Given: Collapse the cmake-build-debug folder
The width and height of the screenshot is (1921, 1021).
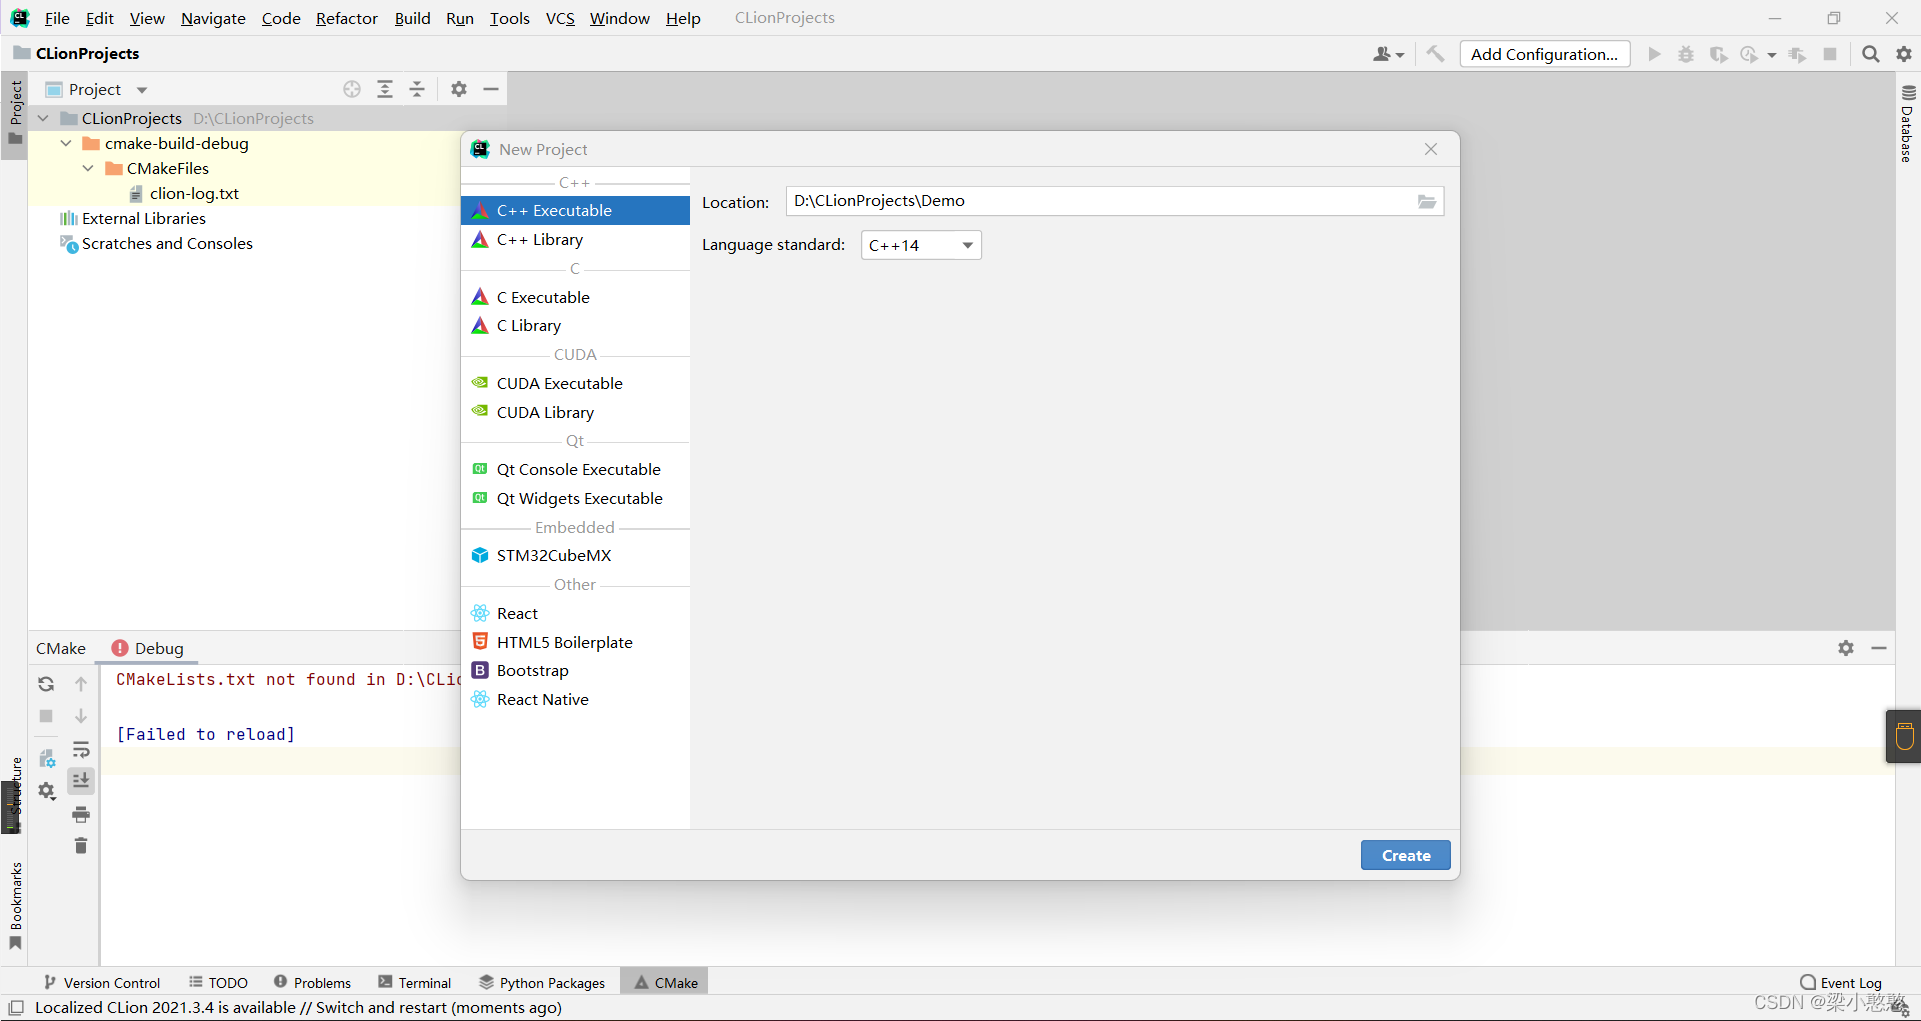Looking at the screenshot, I should [66, 143].
